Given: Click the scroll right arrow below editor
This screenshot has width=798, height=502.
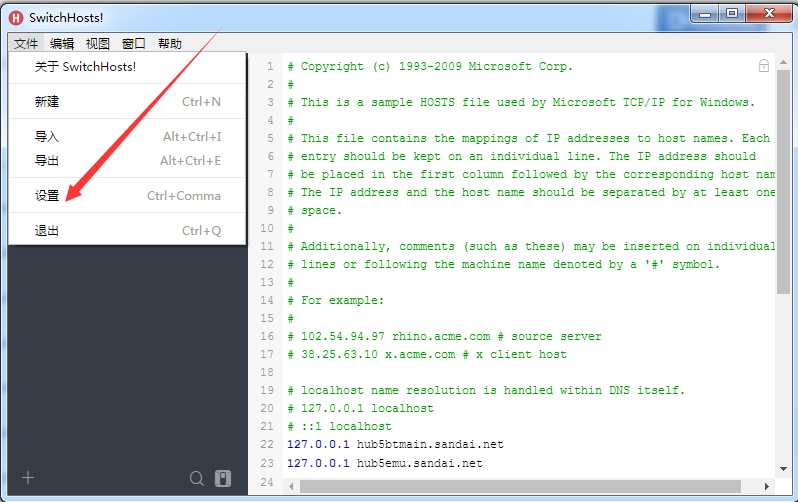Looking at the screenshot, I should (x=766, y=486).
